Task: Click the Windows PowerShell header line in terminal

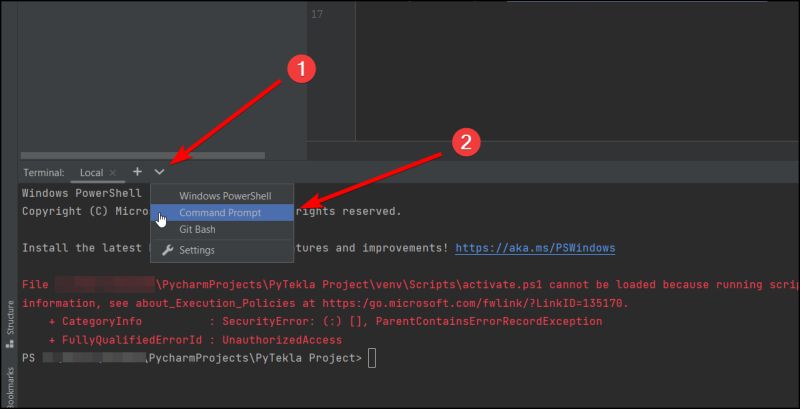Action: [x=82, y=193]
